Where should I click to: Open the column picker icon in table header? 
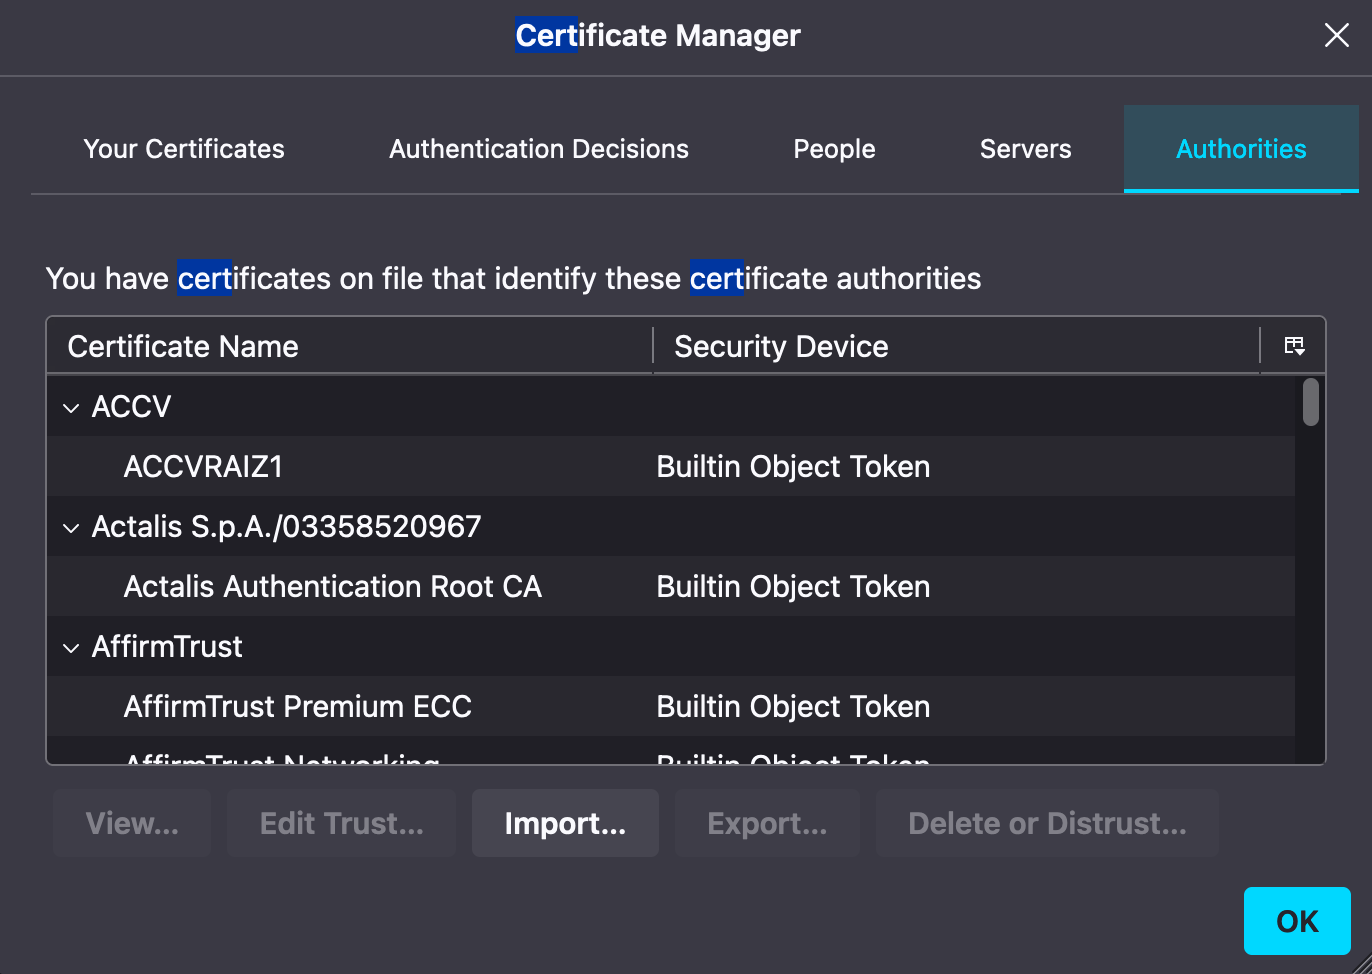[1294, 346]
